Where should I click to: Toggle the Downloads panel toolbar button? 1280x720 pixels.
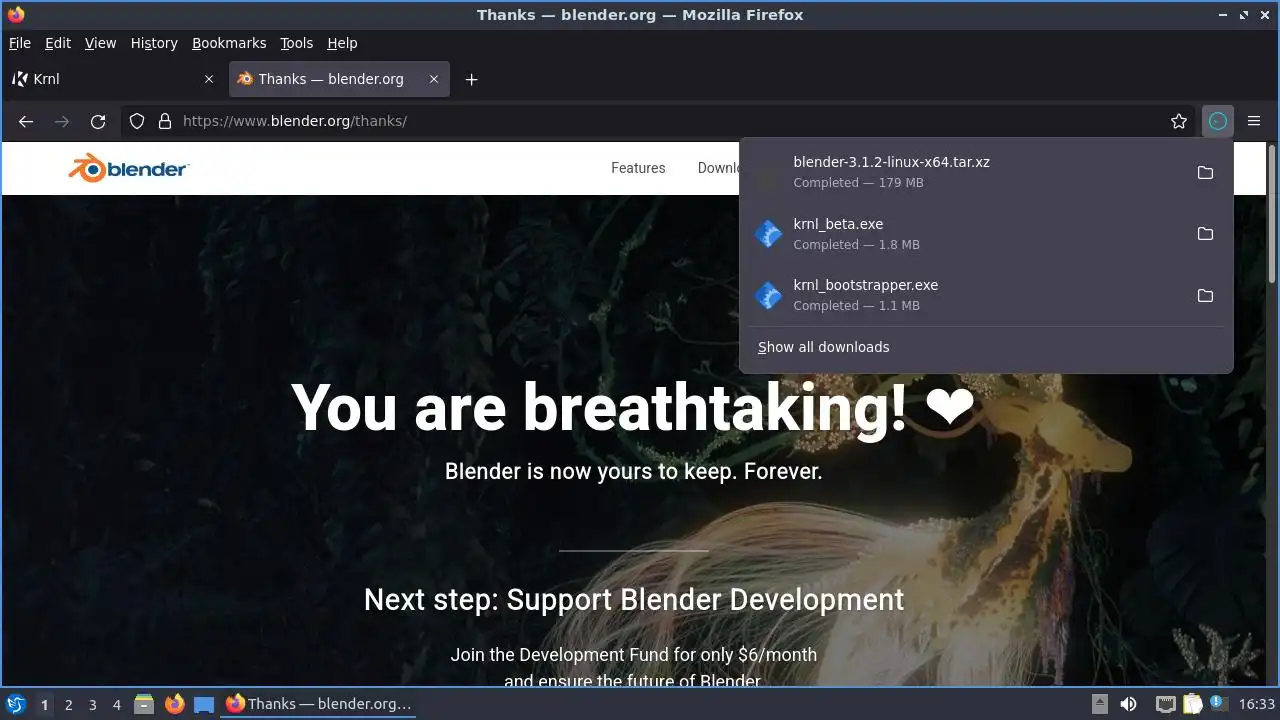[1217, 121]
